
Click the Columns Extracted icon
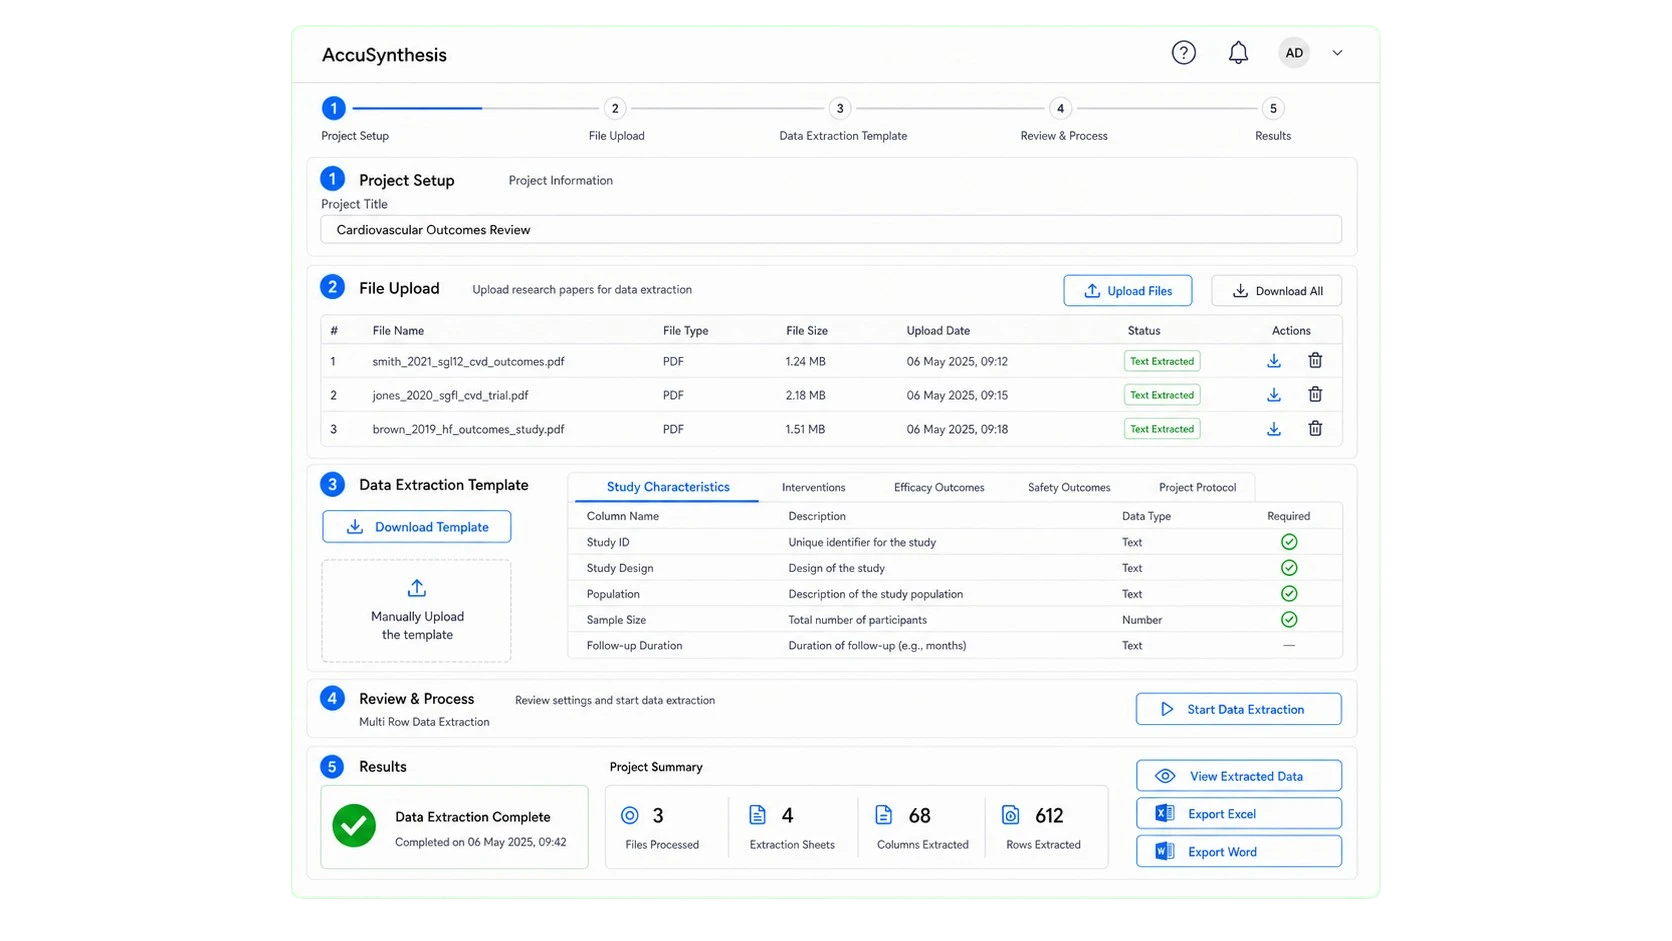pyautogui.click(x=883, y=816)
